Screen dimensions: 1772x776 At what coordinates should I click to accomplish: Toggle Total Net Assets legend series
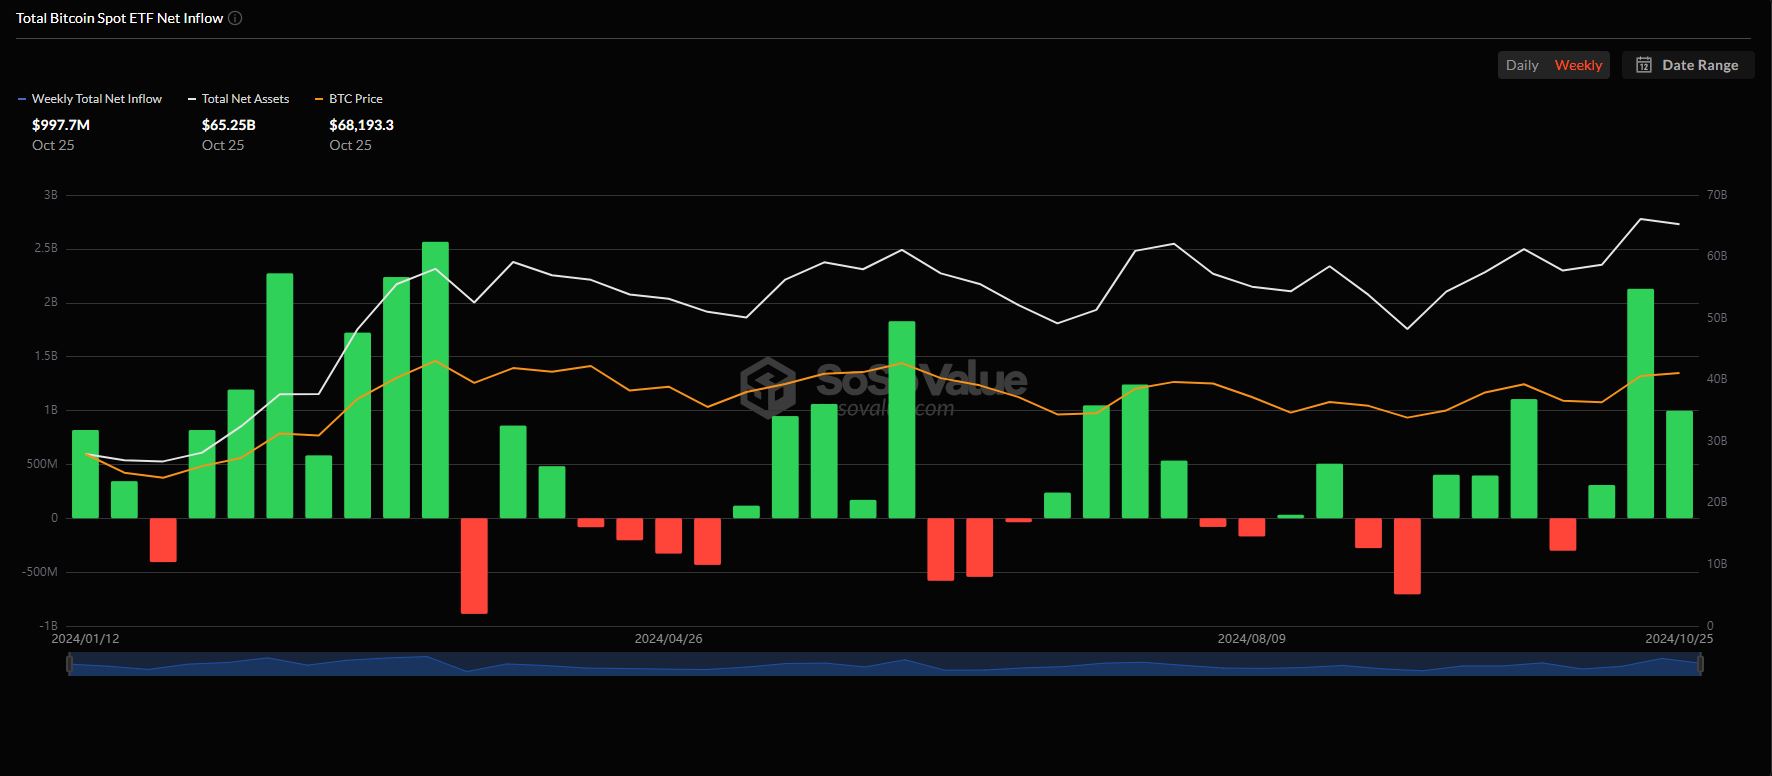pyautogui.click(x=238, y=99)
